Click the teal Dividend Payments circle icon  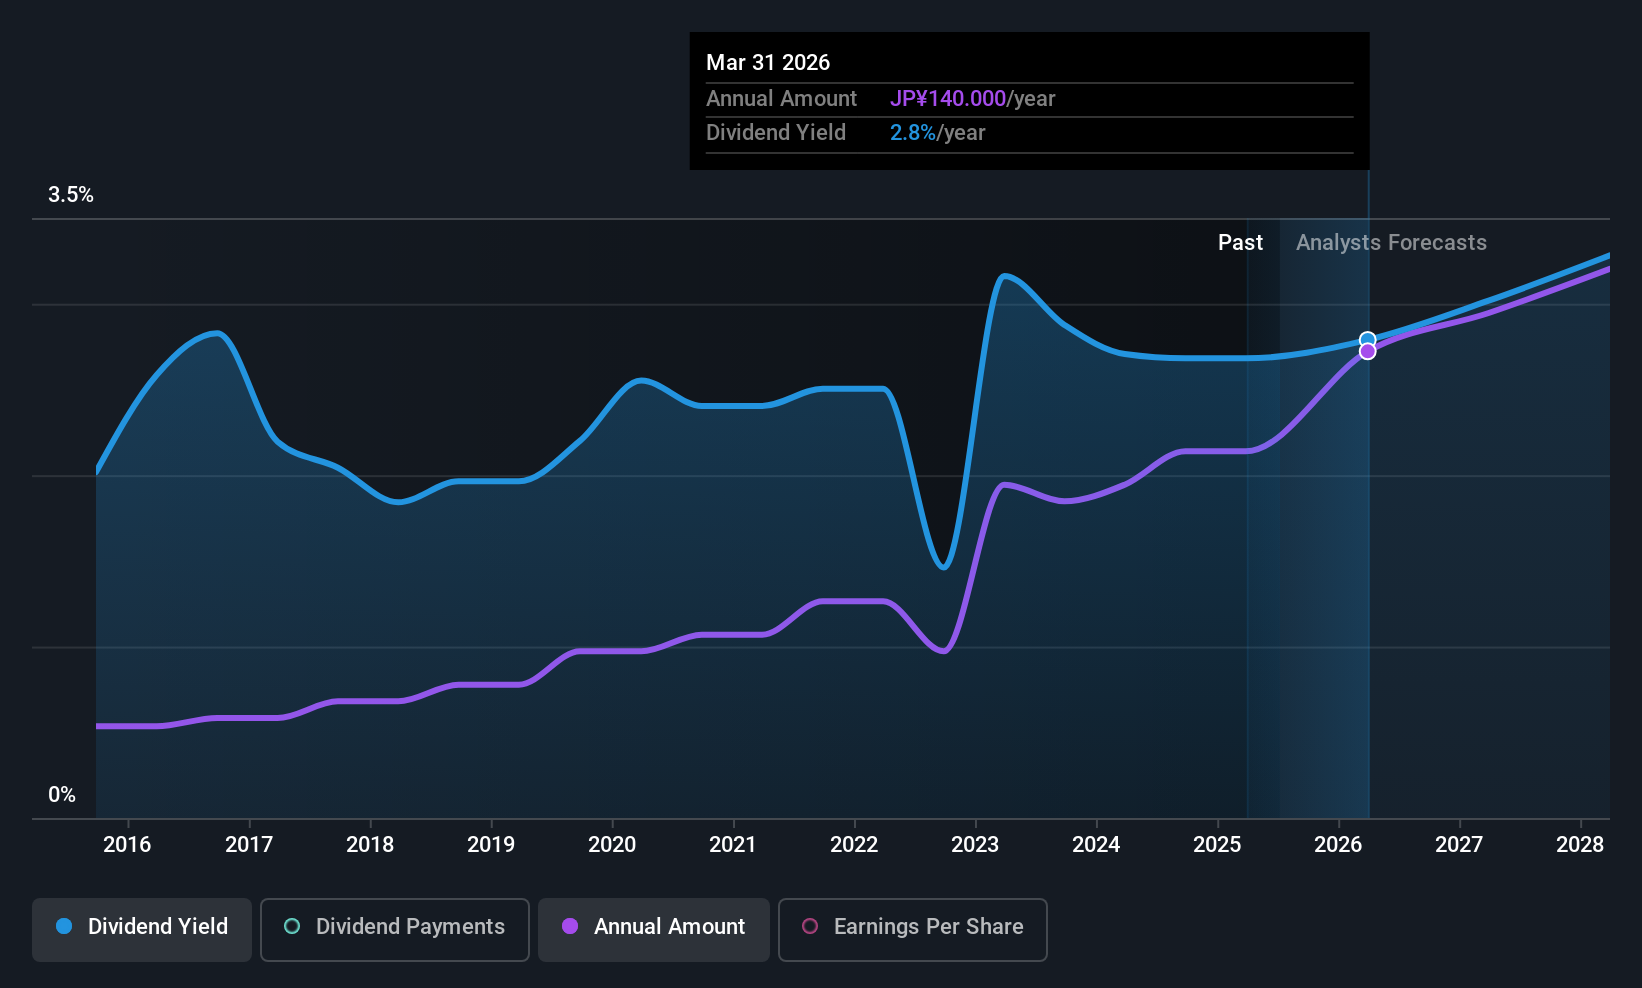click(292, 926)
